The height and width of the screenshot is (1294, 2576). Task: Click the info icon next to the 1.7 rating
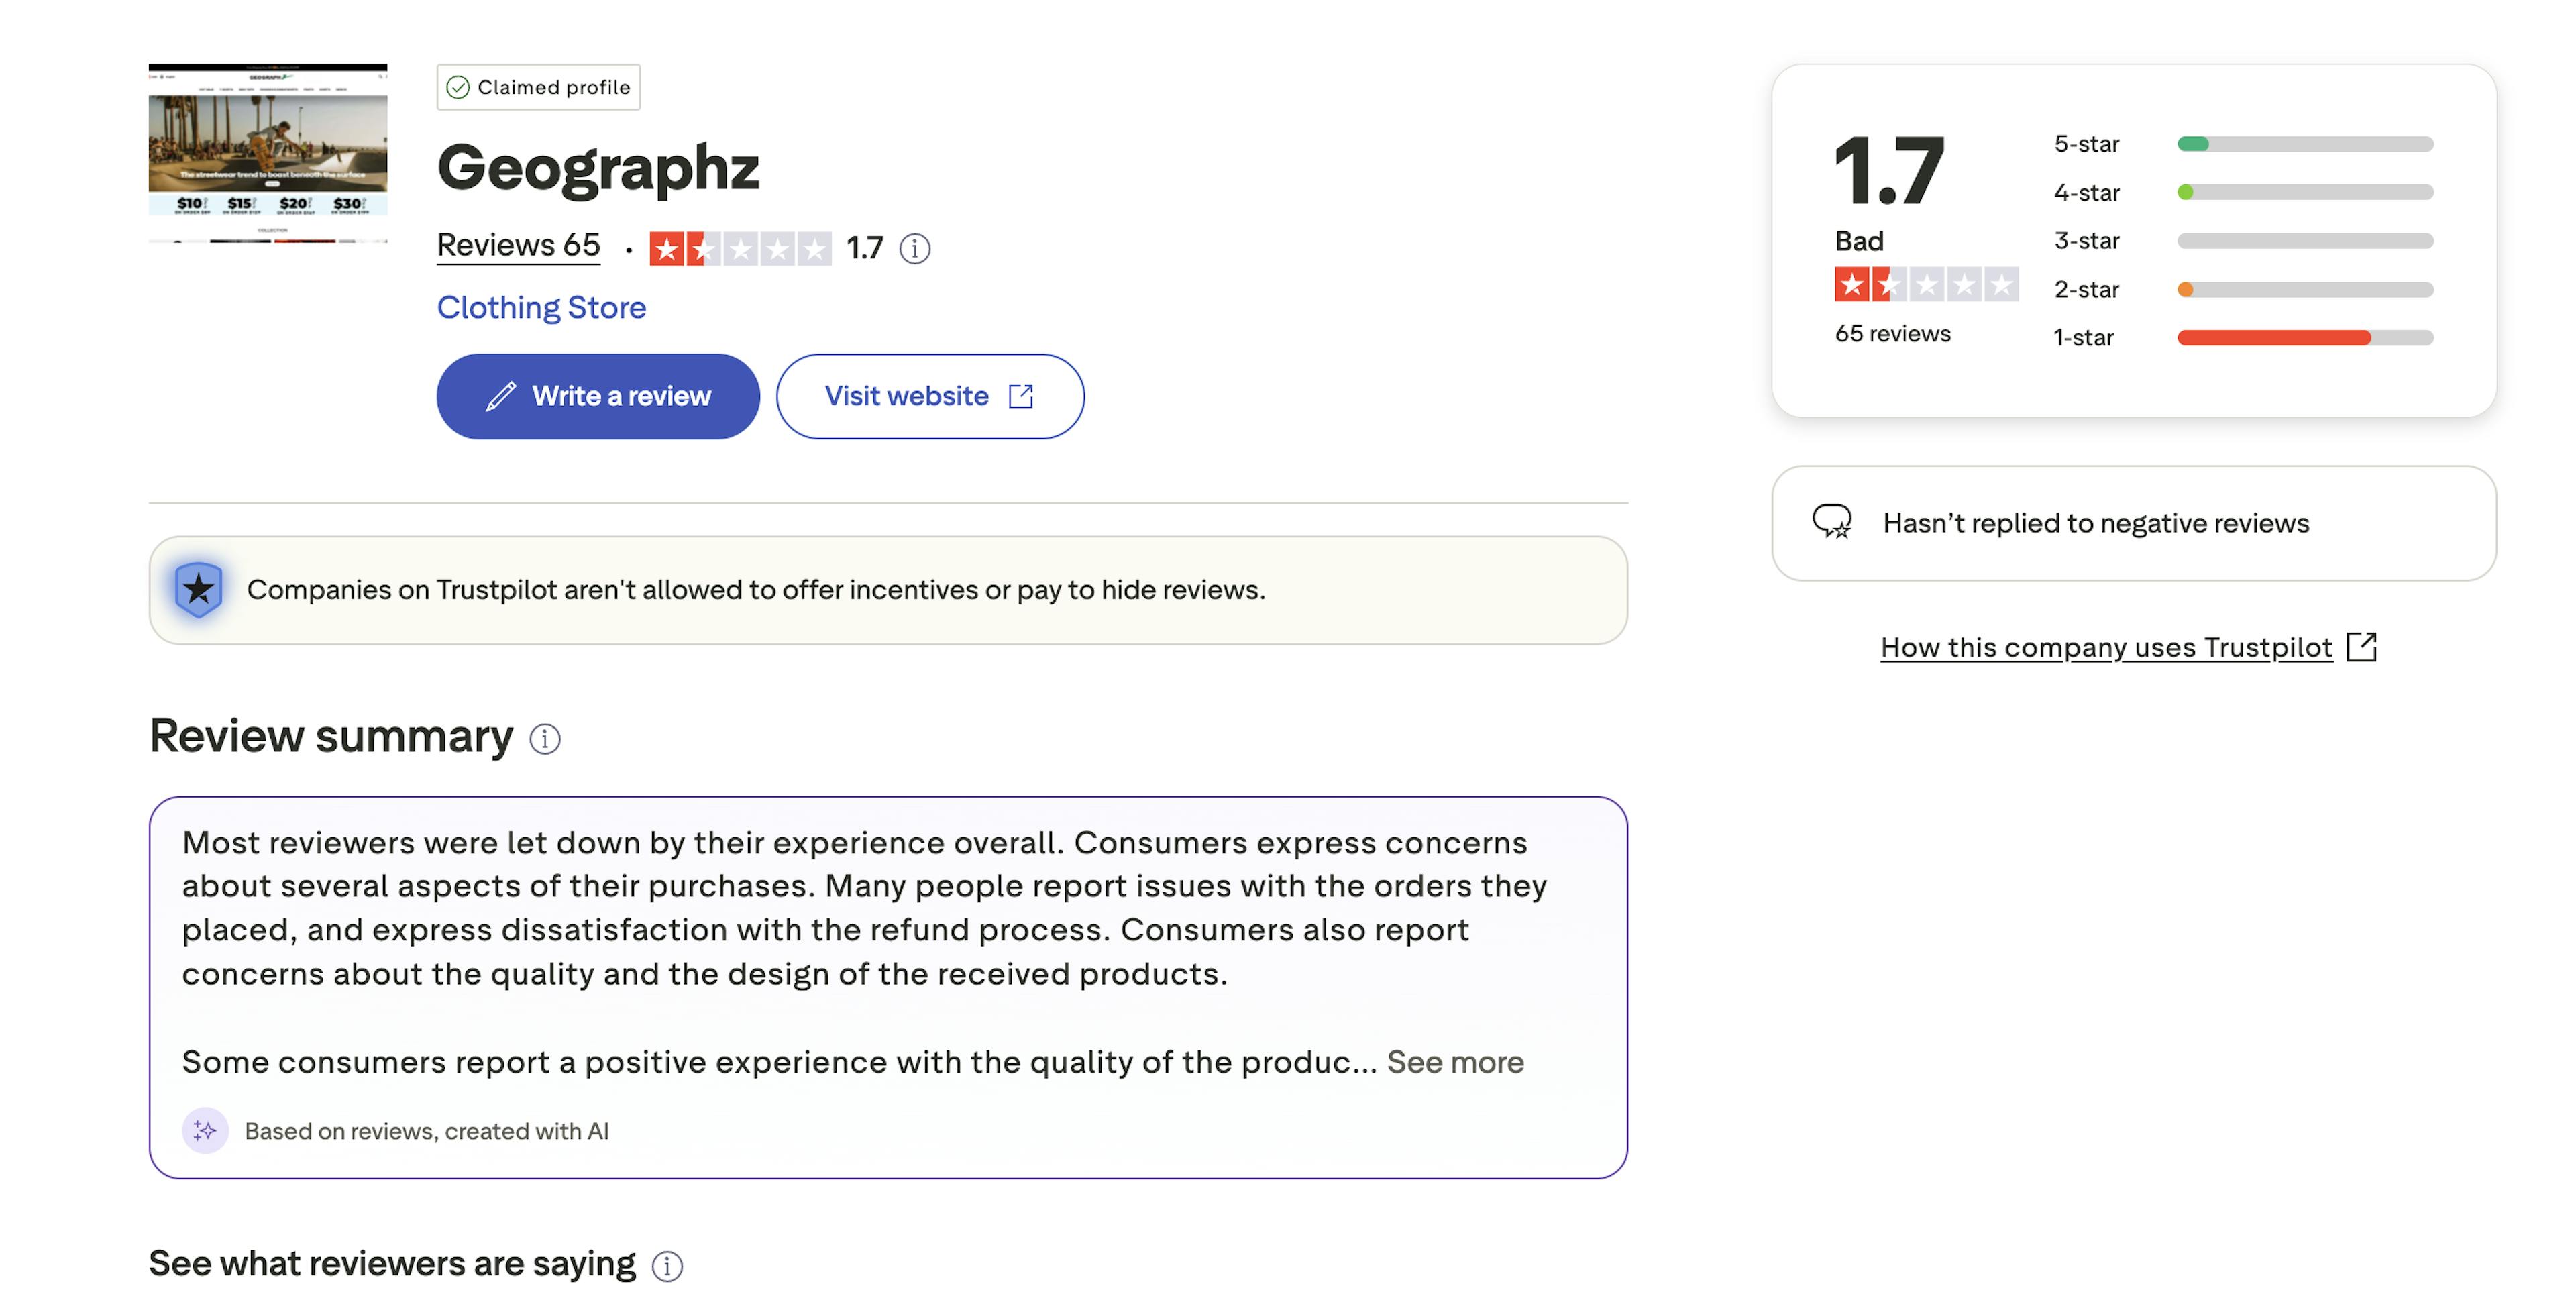(916, 249)
